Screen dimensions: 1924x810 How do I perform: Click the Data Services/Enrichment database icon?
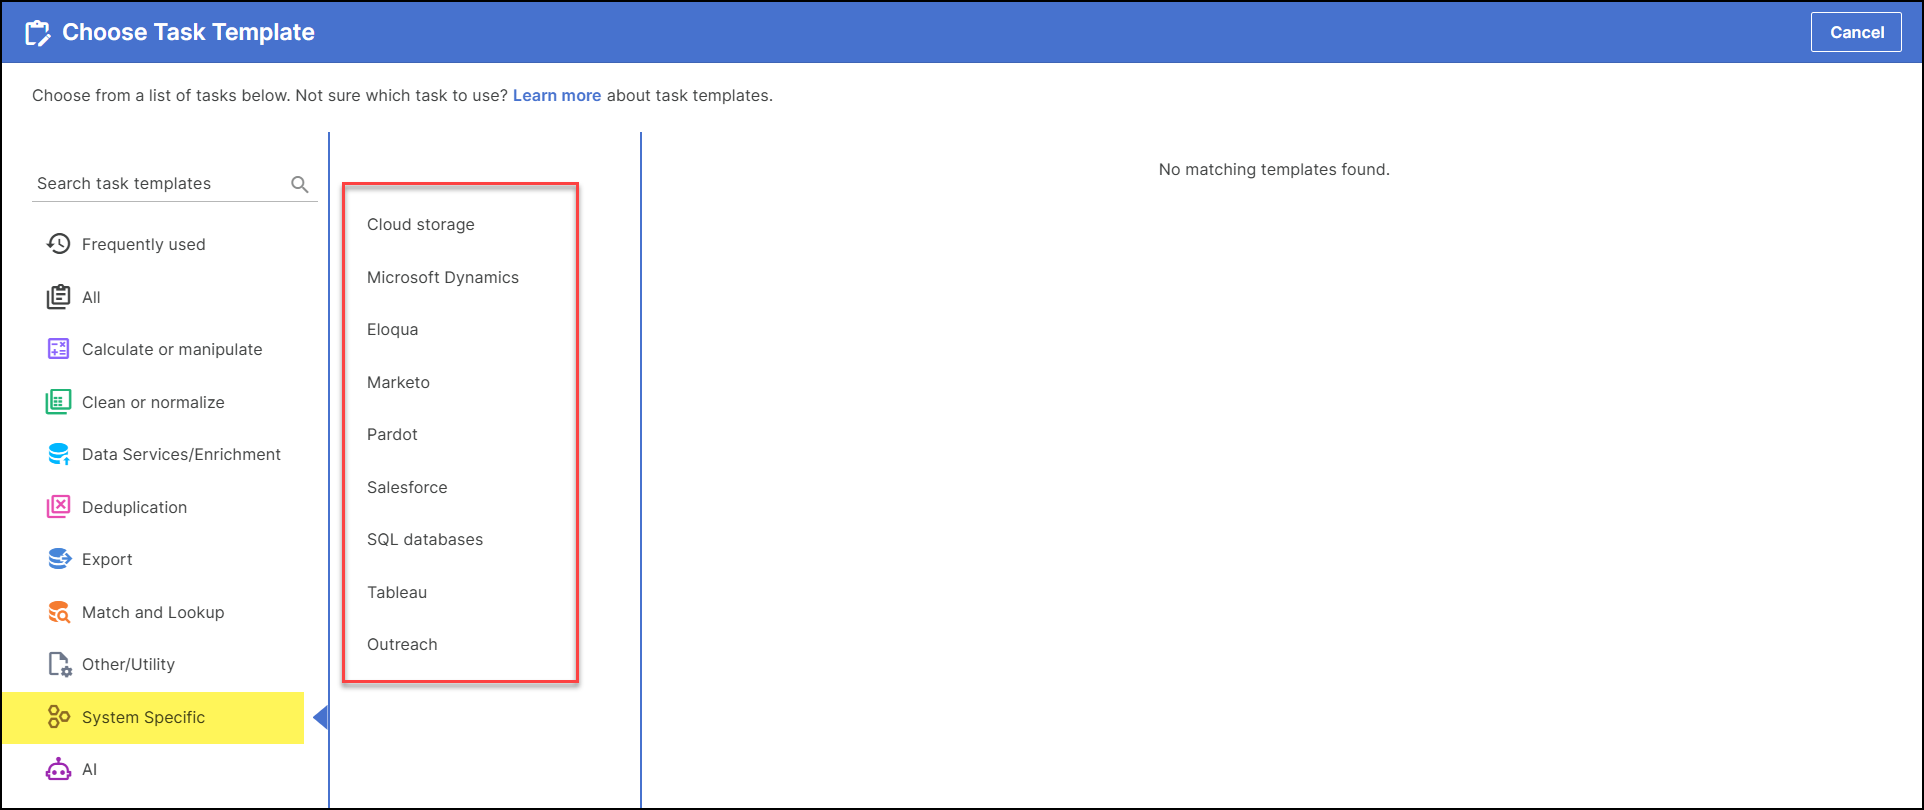(59, 454)
